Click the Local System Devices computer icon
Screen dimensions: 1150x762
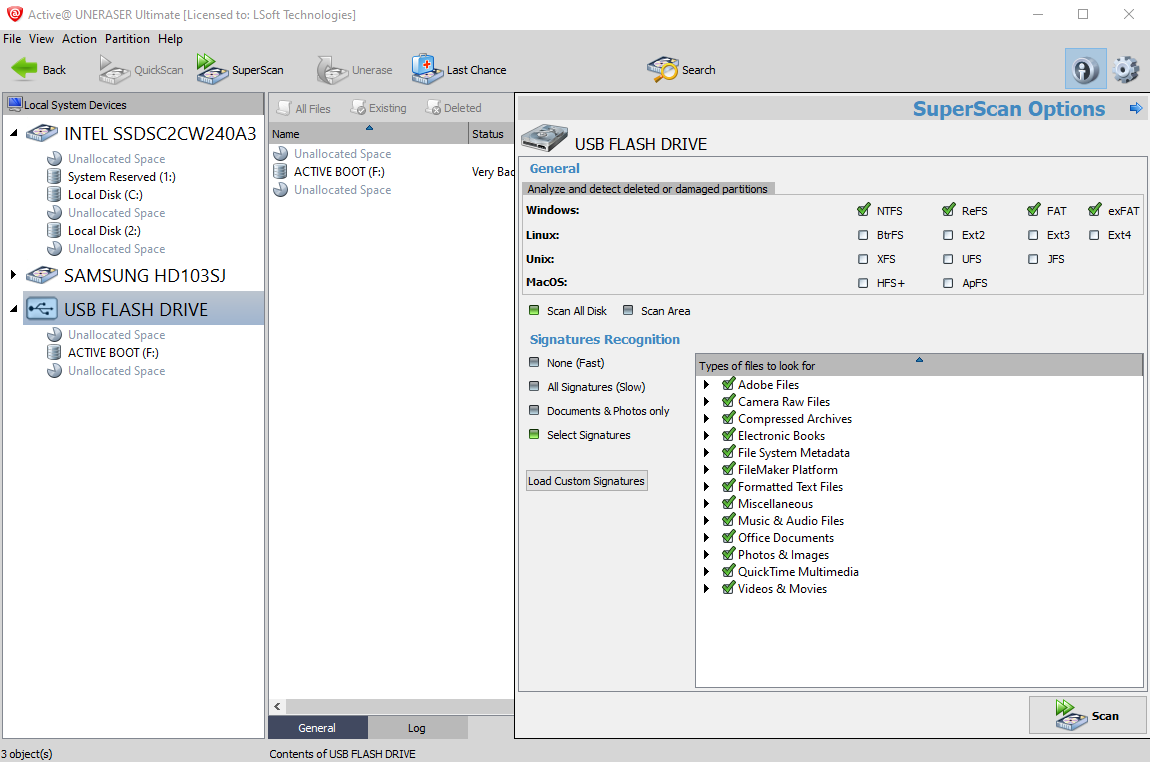[x=15, y=104]
